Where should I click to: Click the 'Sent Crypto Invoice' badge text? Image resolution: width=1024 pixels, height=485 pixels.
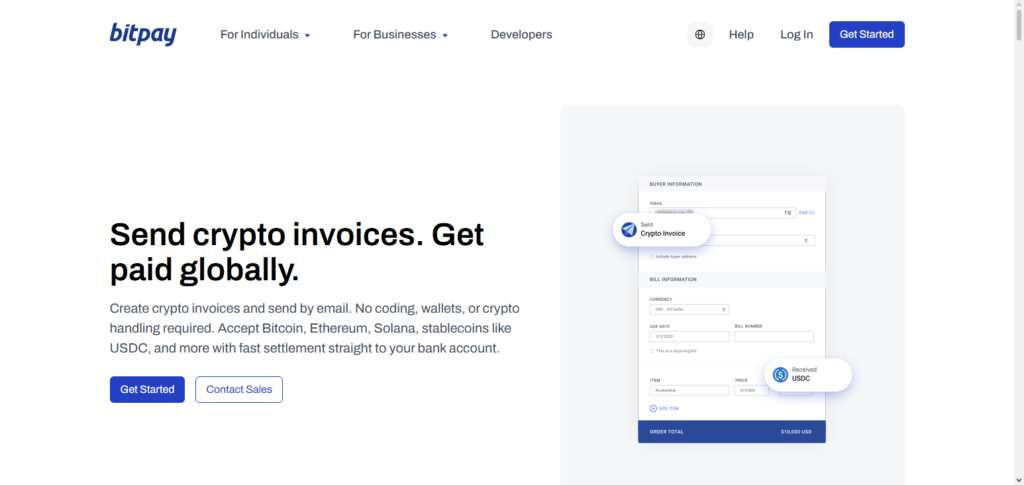tap(663, 229)
